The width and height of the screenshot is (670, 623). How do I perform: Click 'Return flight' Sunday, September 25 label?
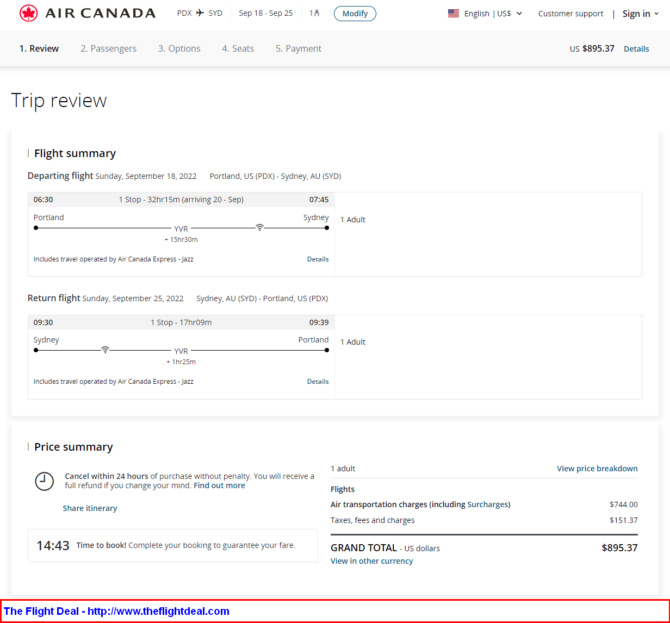(106, 298)
